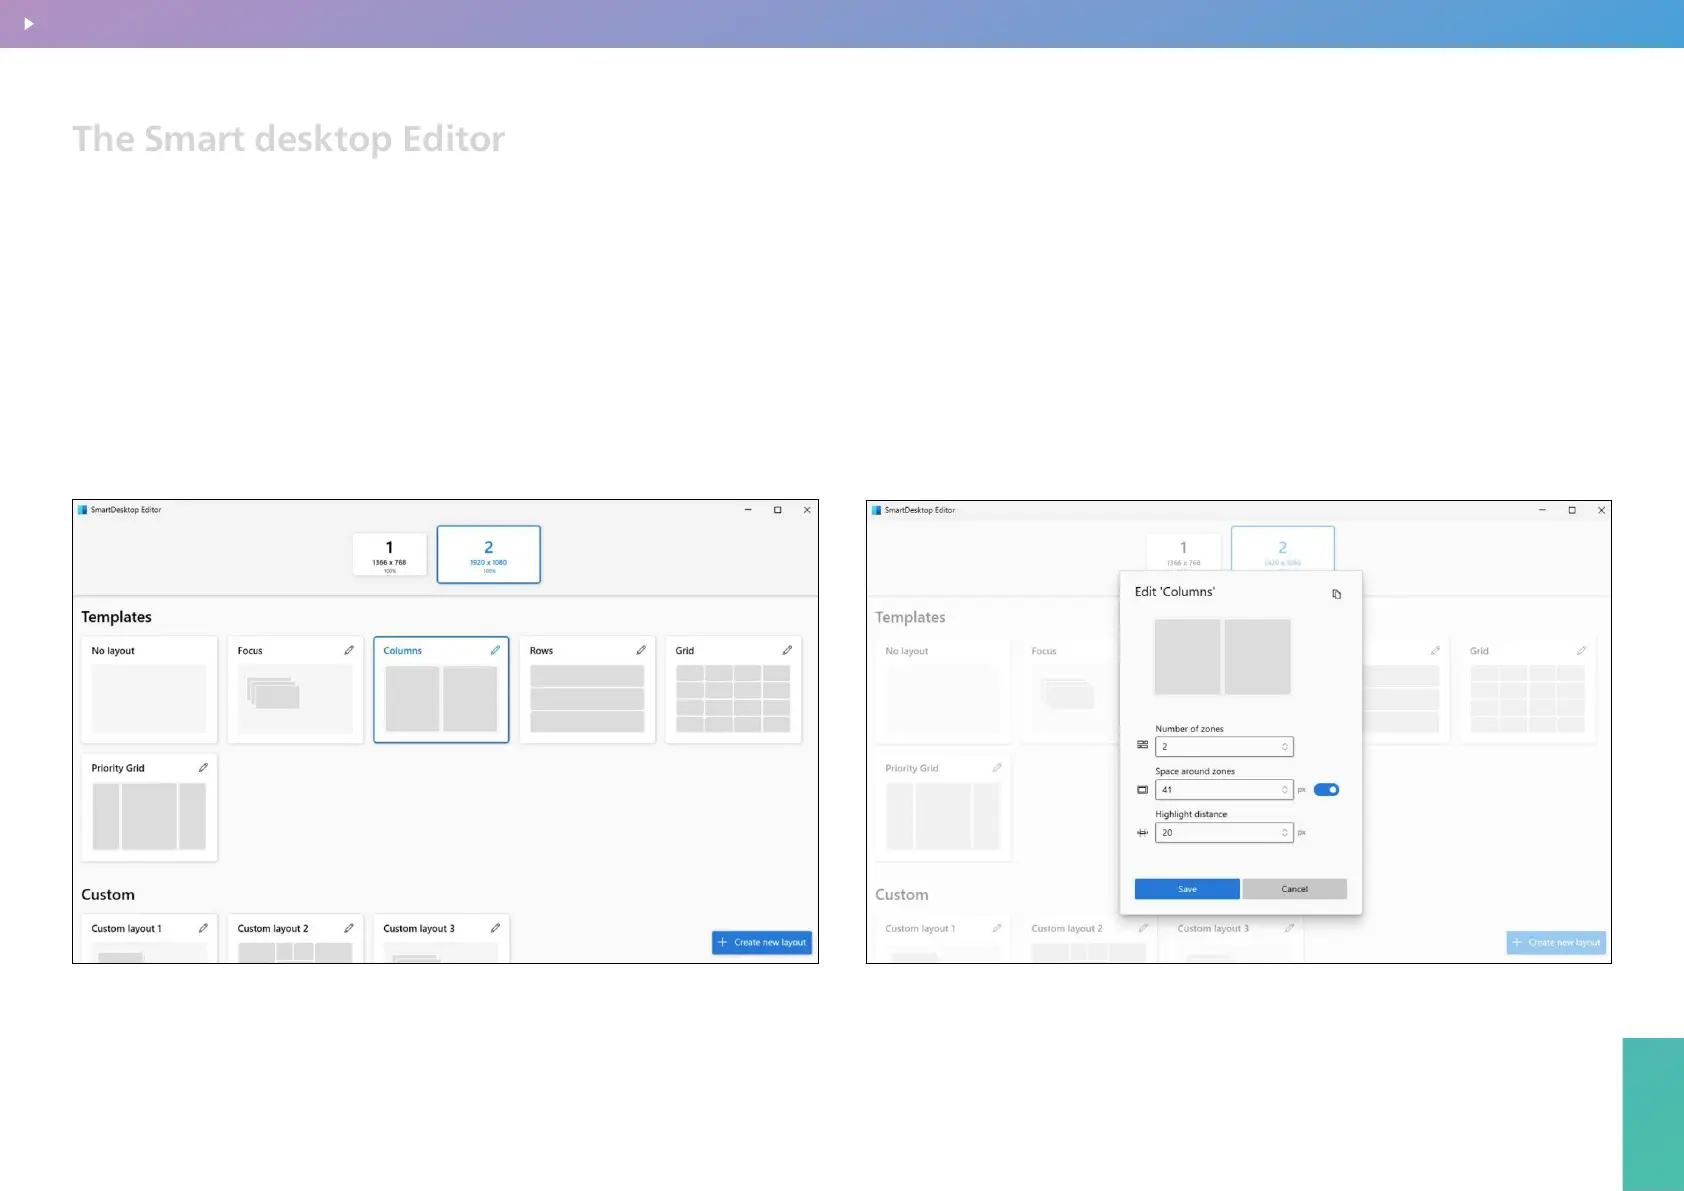Click the Create new layout button
The image size is (1684, 1191).
pos(762,942)
